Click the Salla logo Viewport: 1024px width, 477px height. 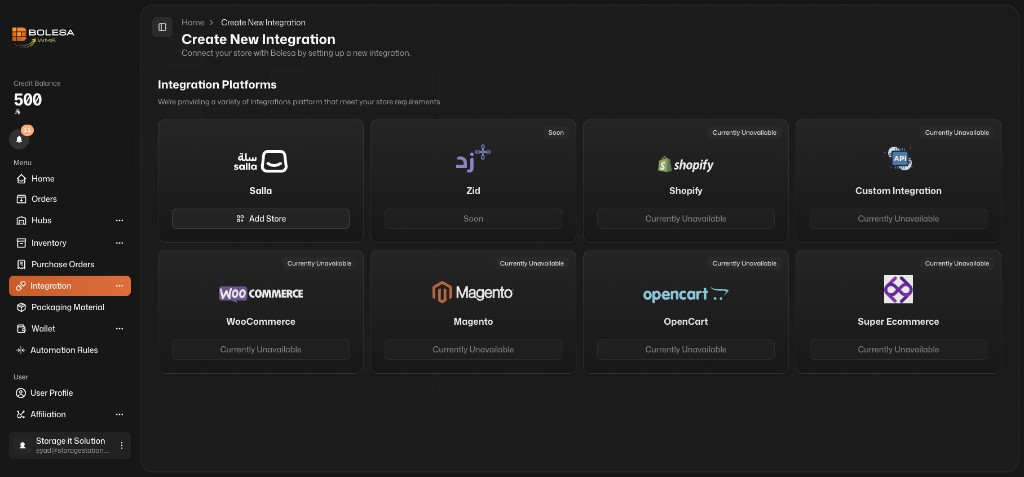261,161
